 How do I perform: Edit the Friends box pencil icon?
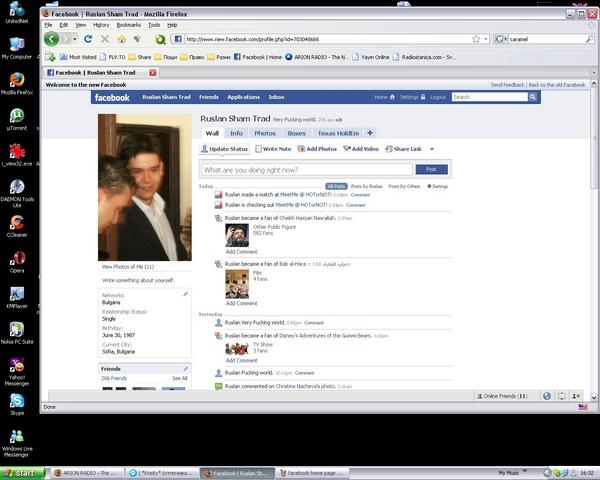185,369
